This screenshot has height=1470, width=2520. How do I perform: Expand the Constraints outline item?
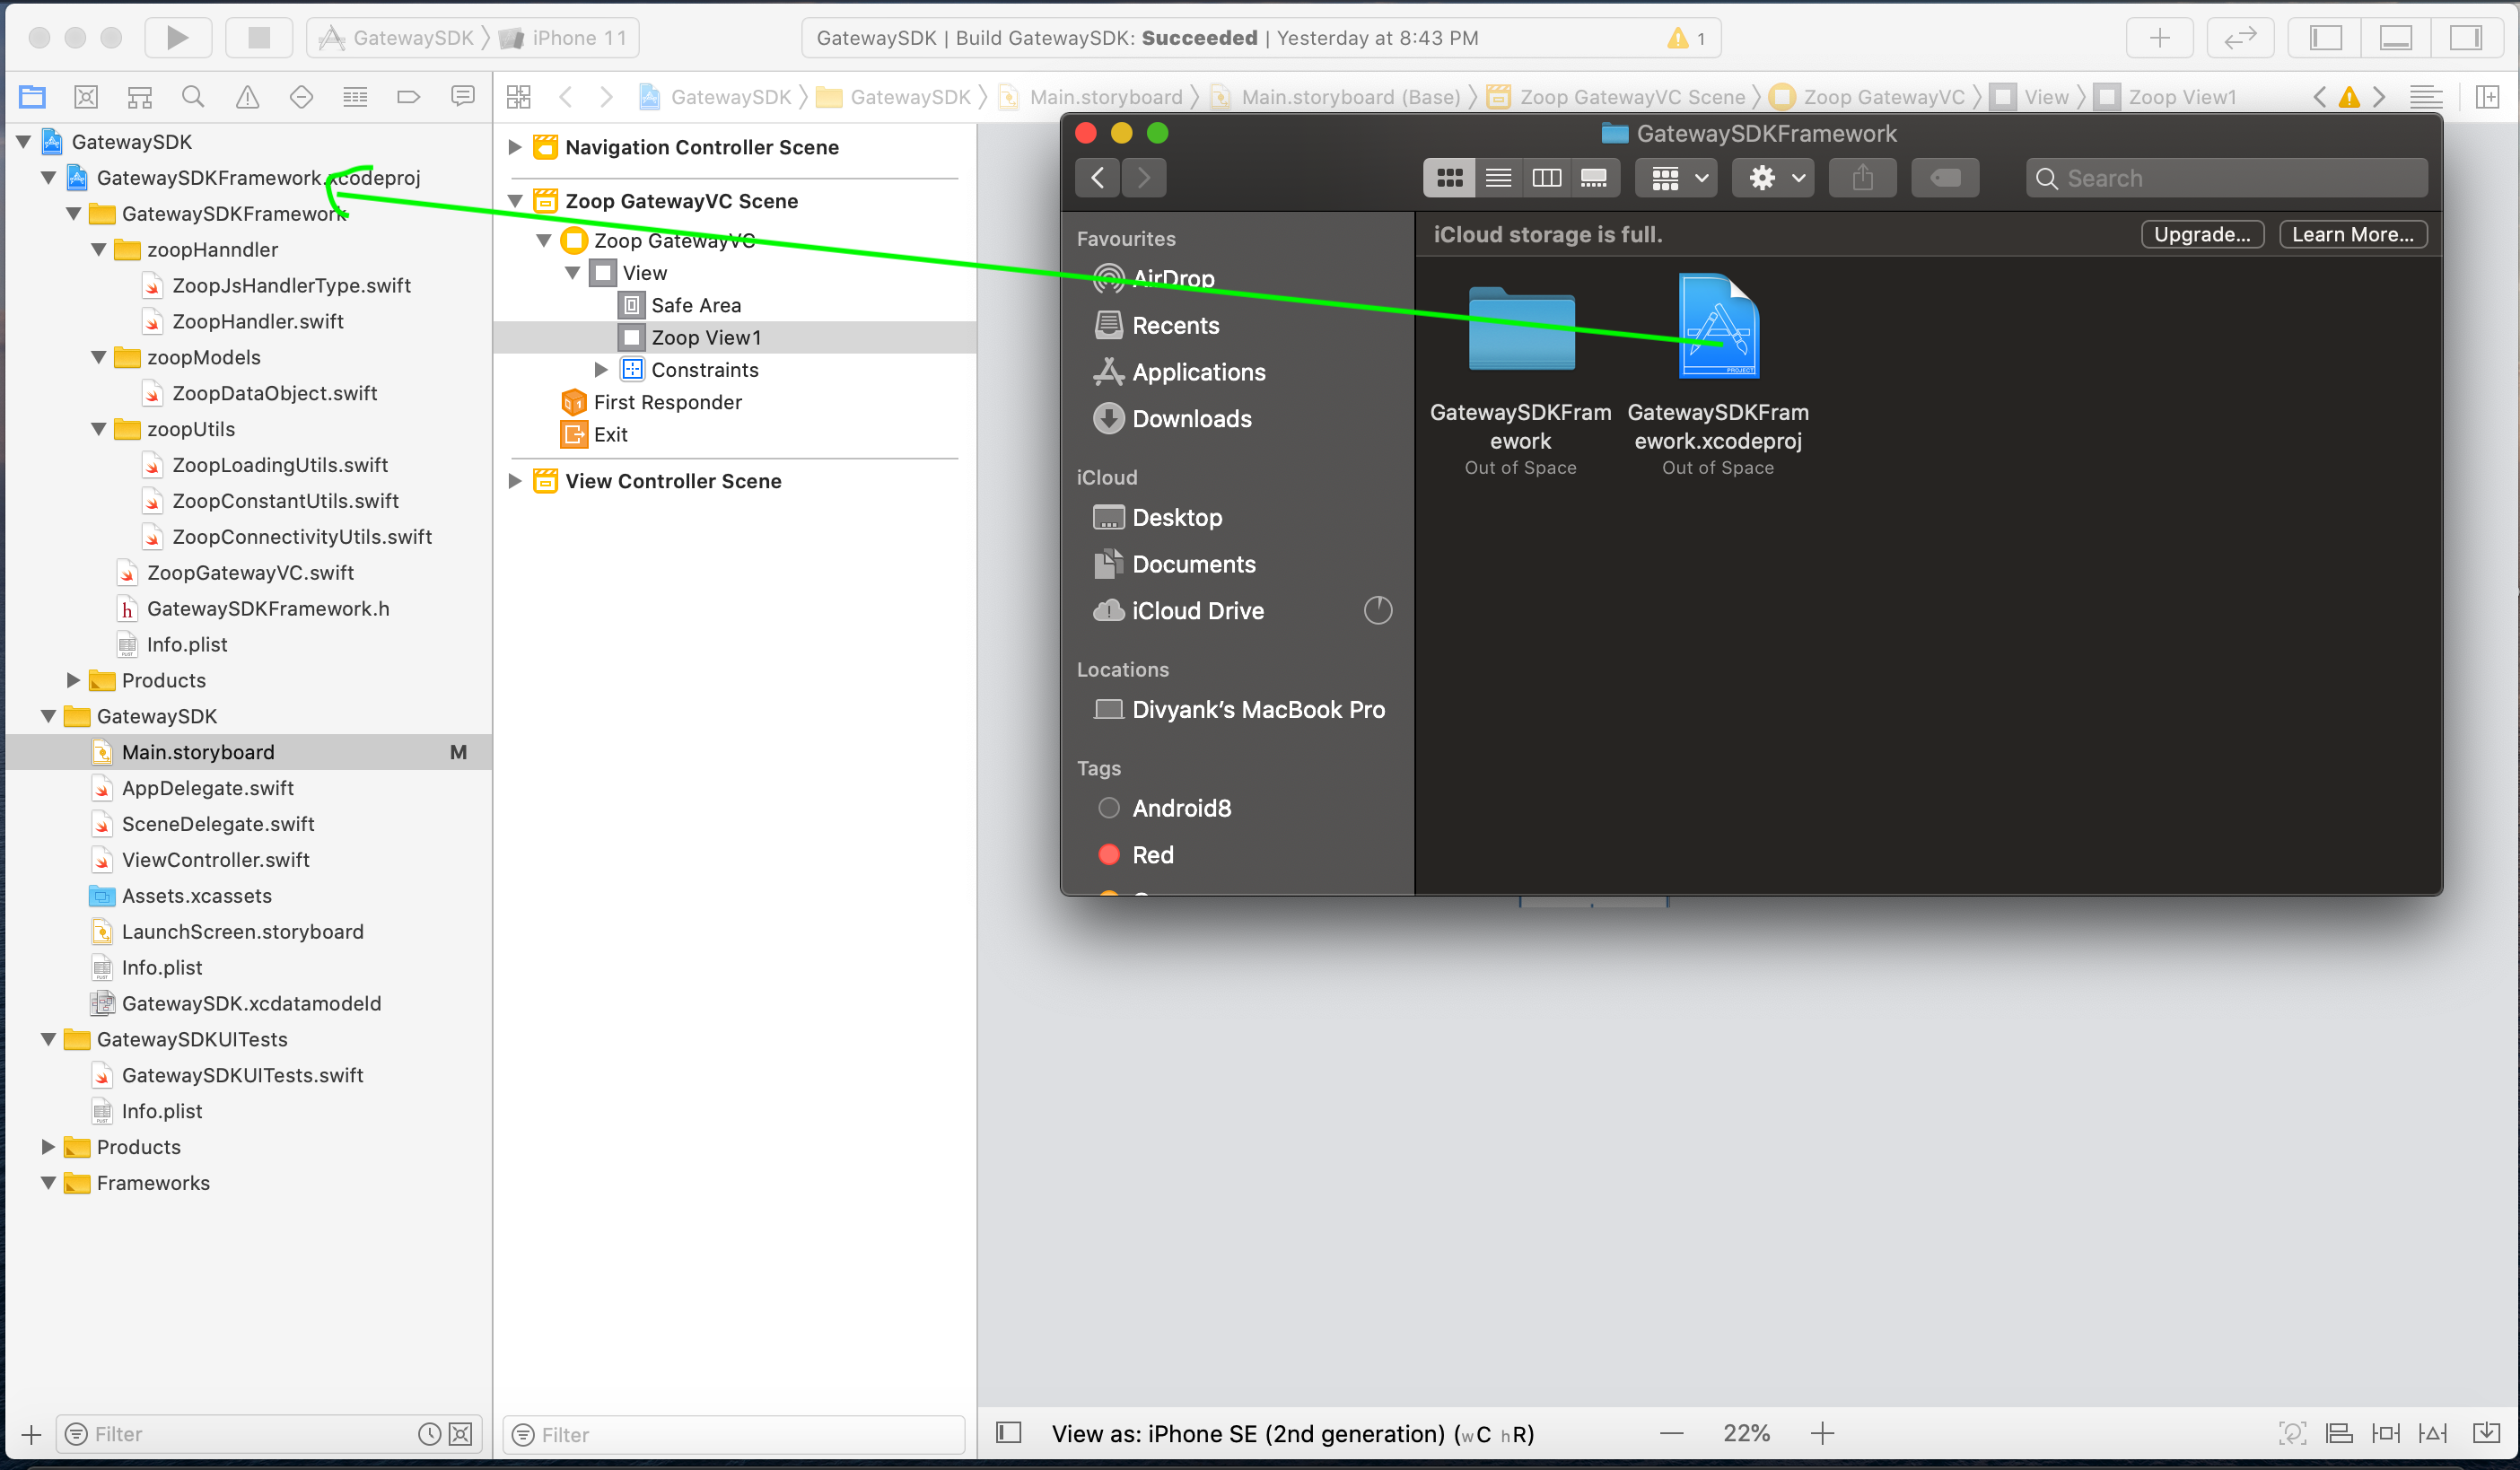(601, 370)
